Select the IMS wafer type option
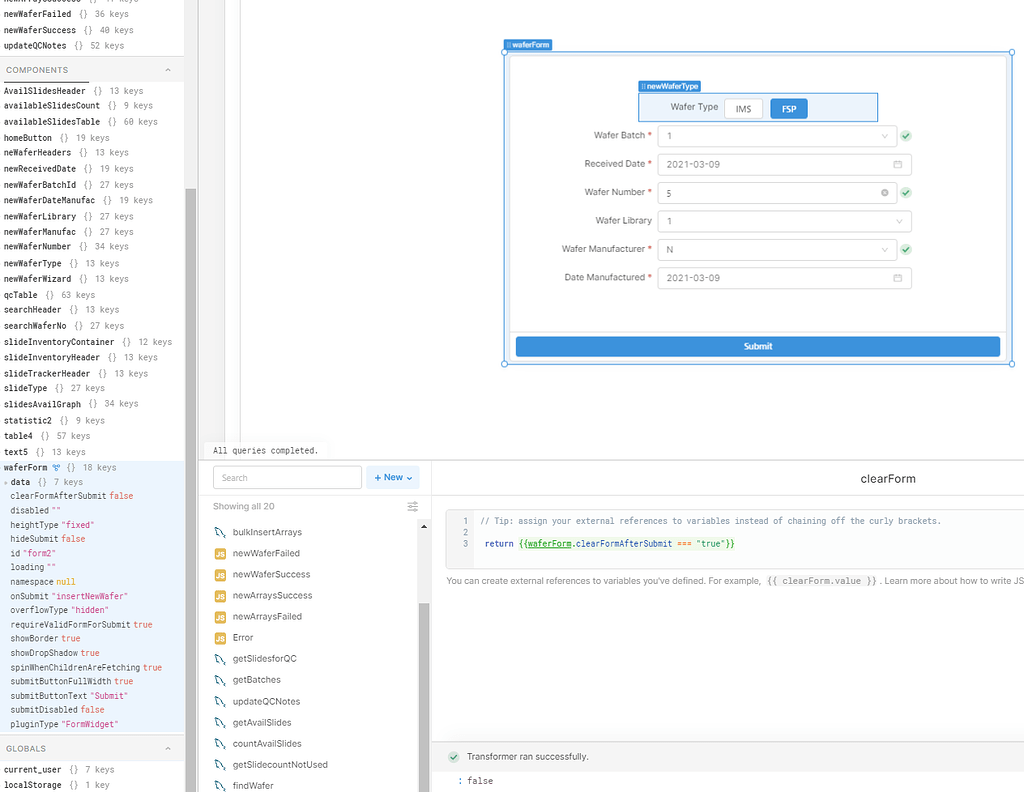 click(744, 107)
